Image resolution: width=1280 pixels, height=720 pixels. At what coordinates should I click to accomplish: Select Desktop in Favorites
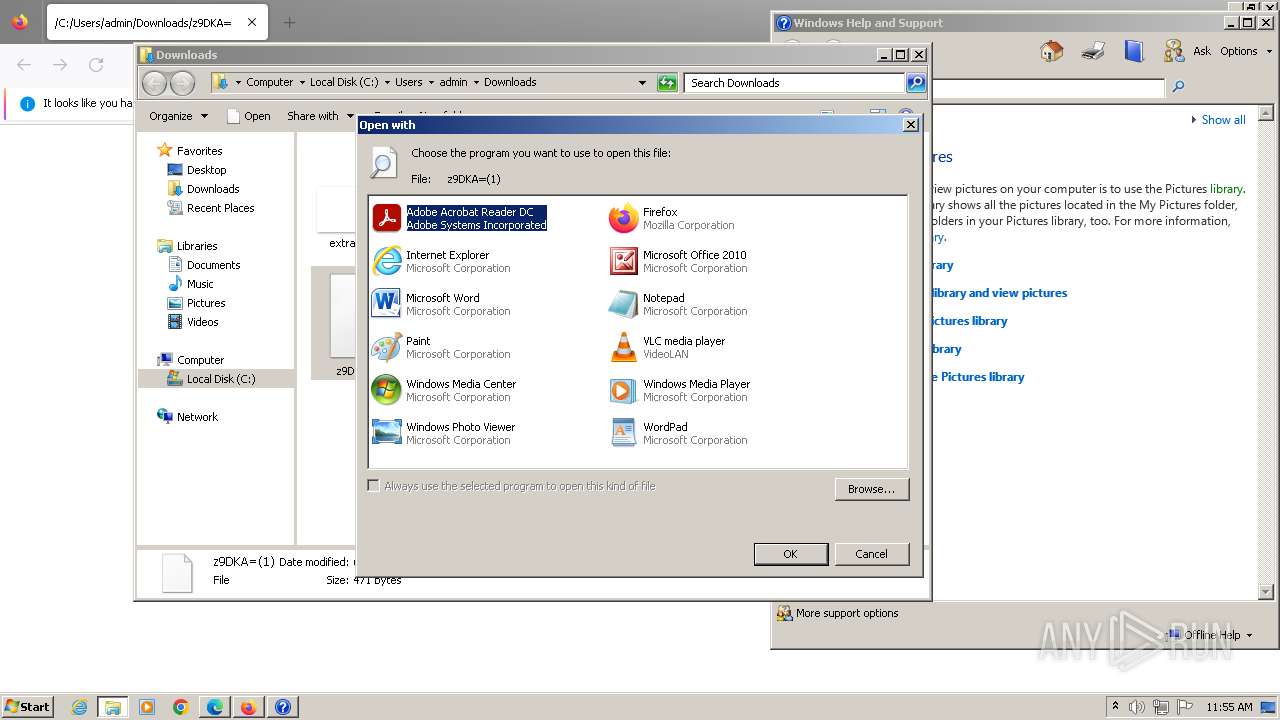(x=206, y=170)
